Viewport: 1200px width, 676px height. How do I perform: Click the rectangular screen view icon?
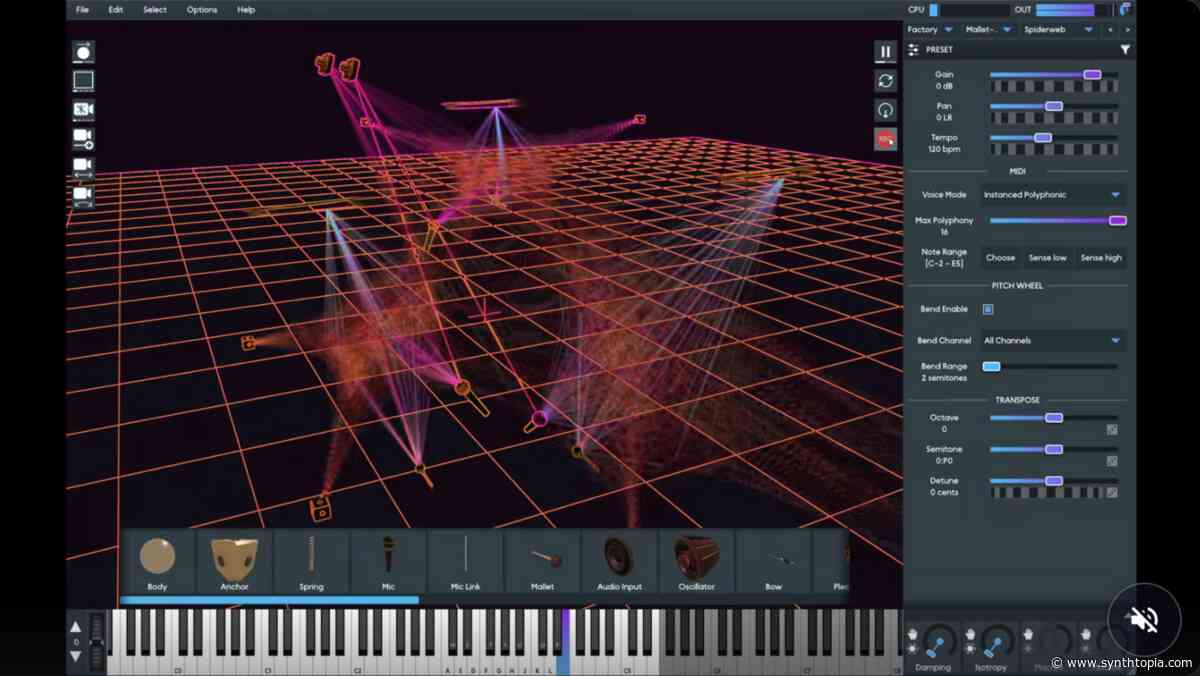(83, 81)
